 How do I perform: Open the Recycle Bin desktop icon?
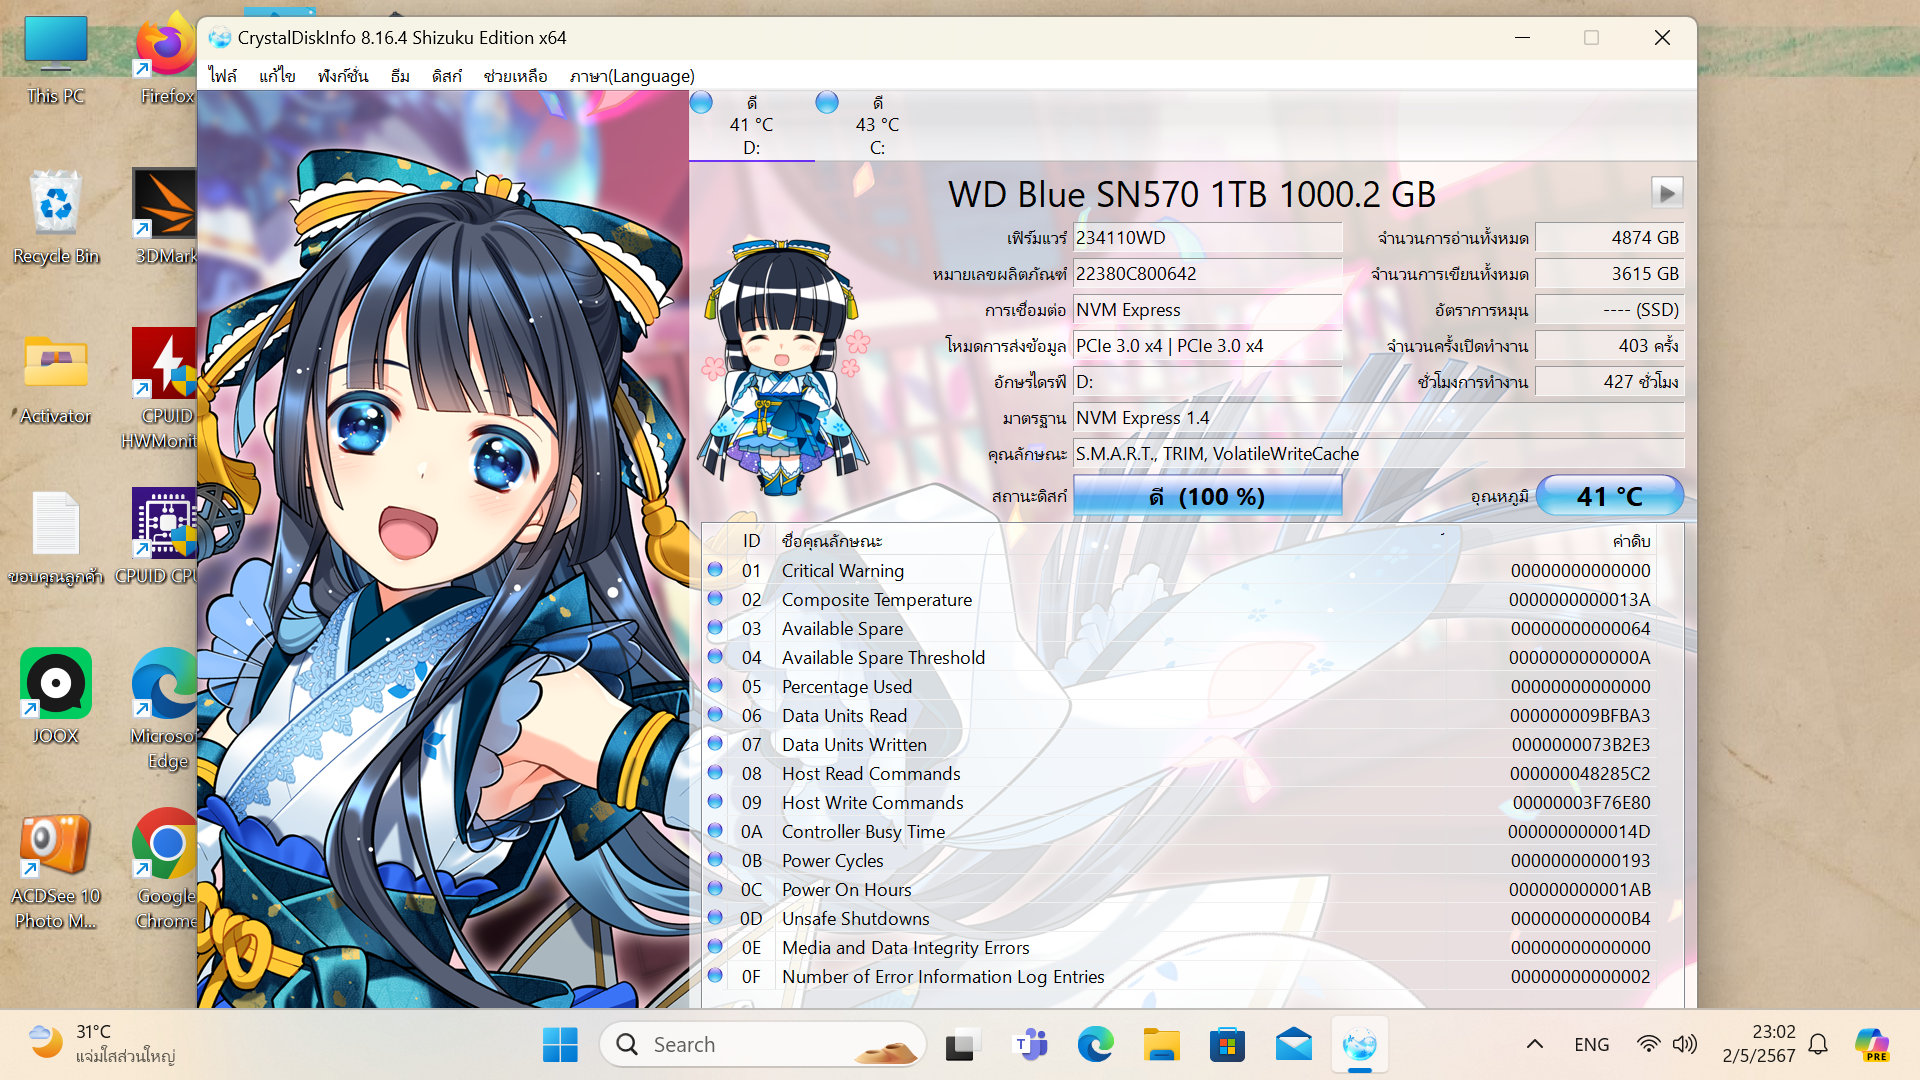tap(56, 218)
